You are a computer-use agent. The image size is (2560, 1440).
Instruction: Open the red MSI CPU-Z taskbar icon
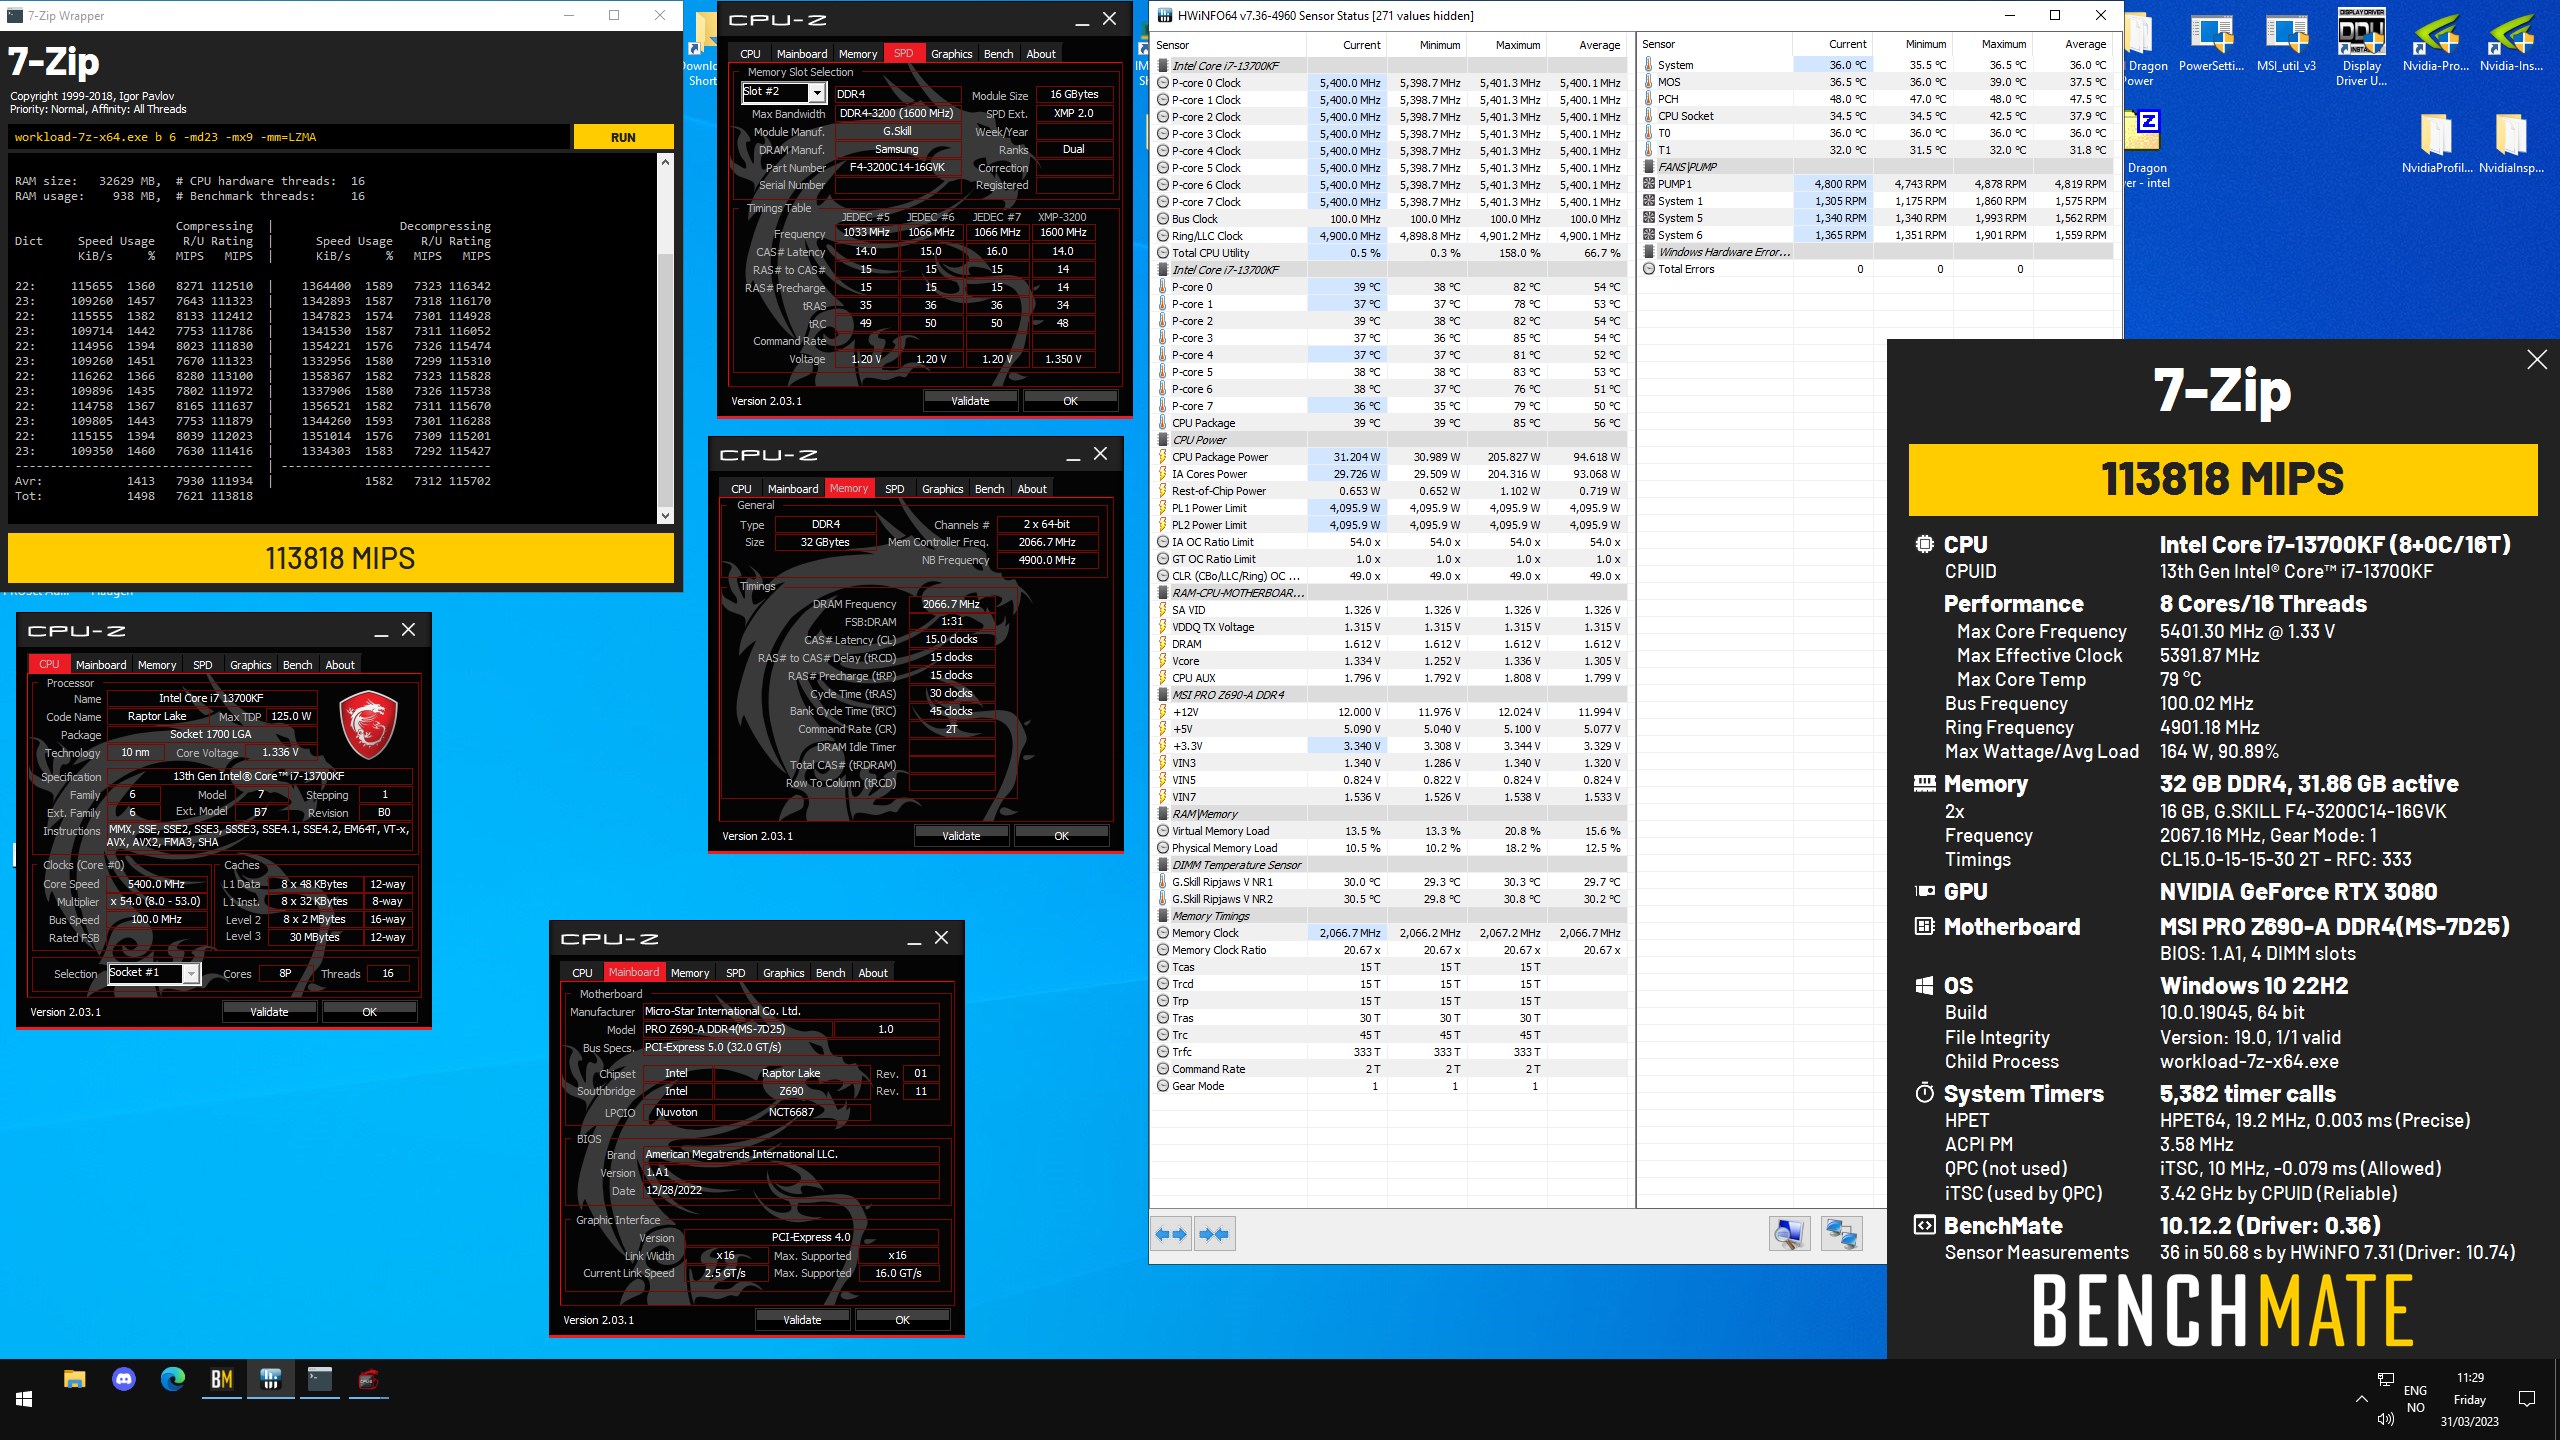pyautogui.click(x=368, y=1380)
